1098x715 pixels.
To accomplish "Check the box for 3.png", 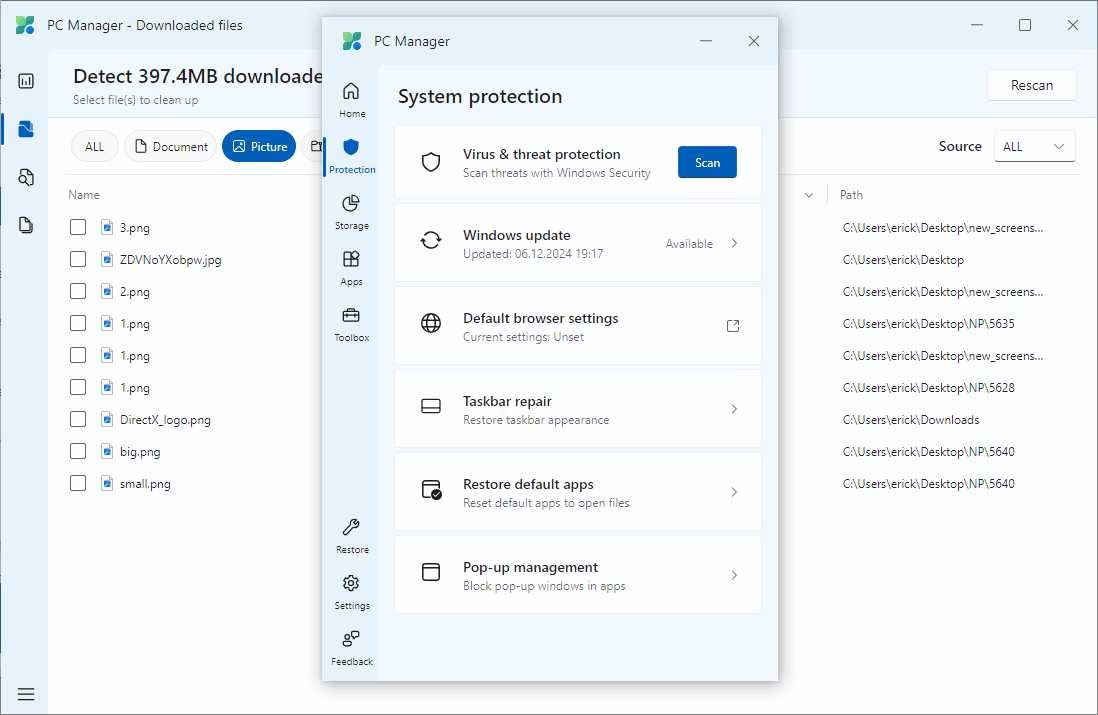I will 78,228.
